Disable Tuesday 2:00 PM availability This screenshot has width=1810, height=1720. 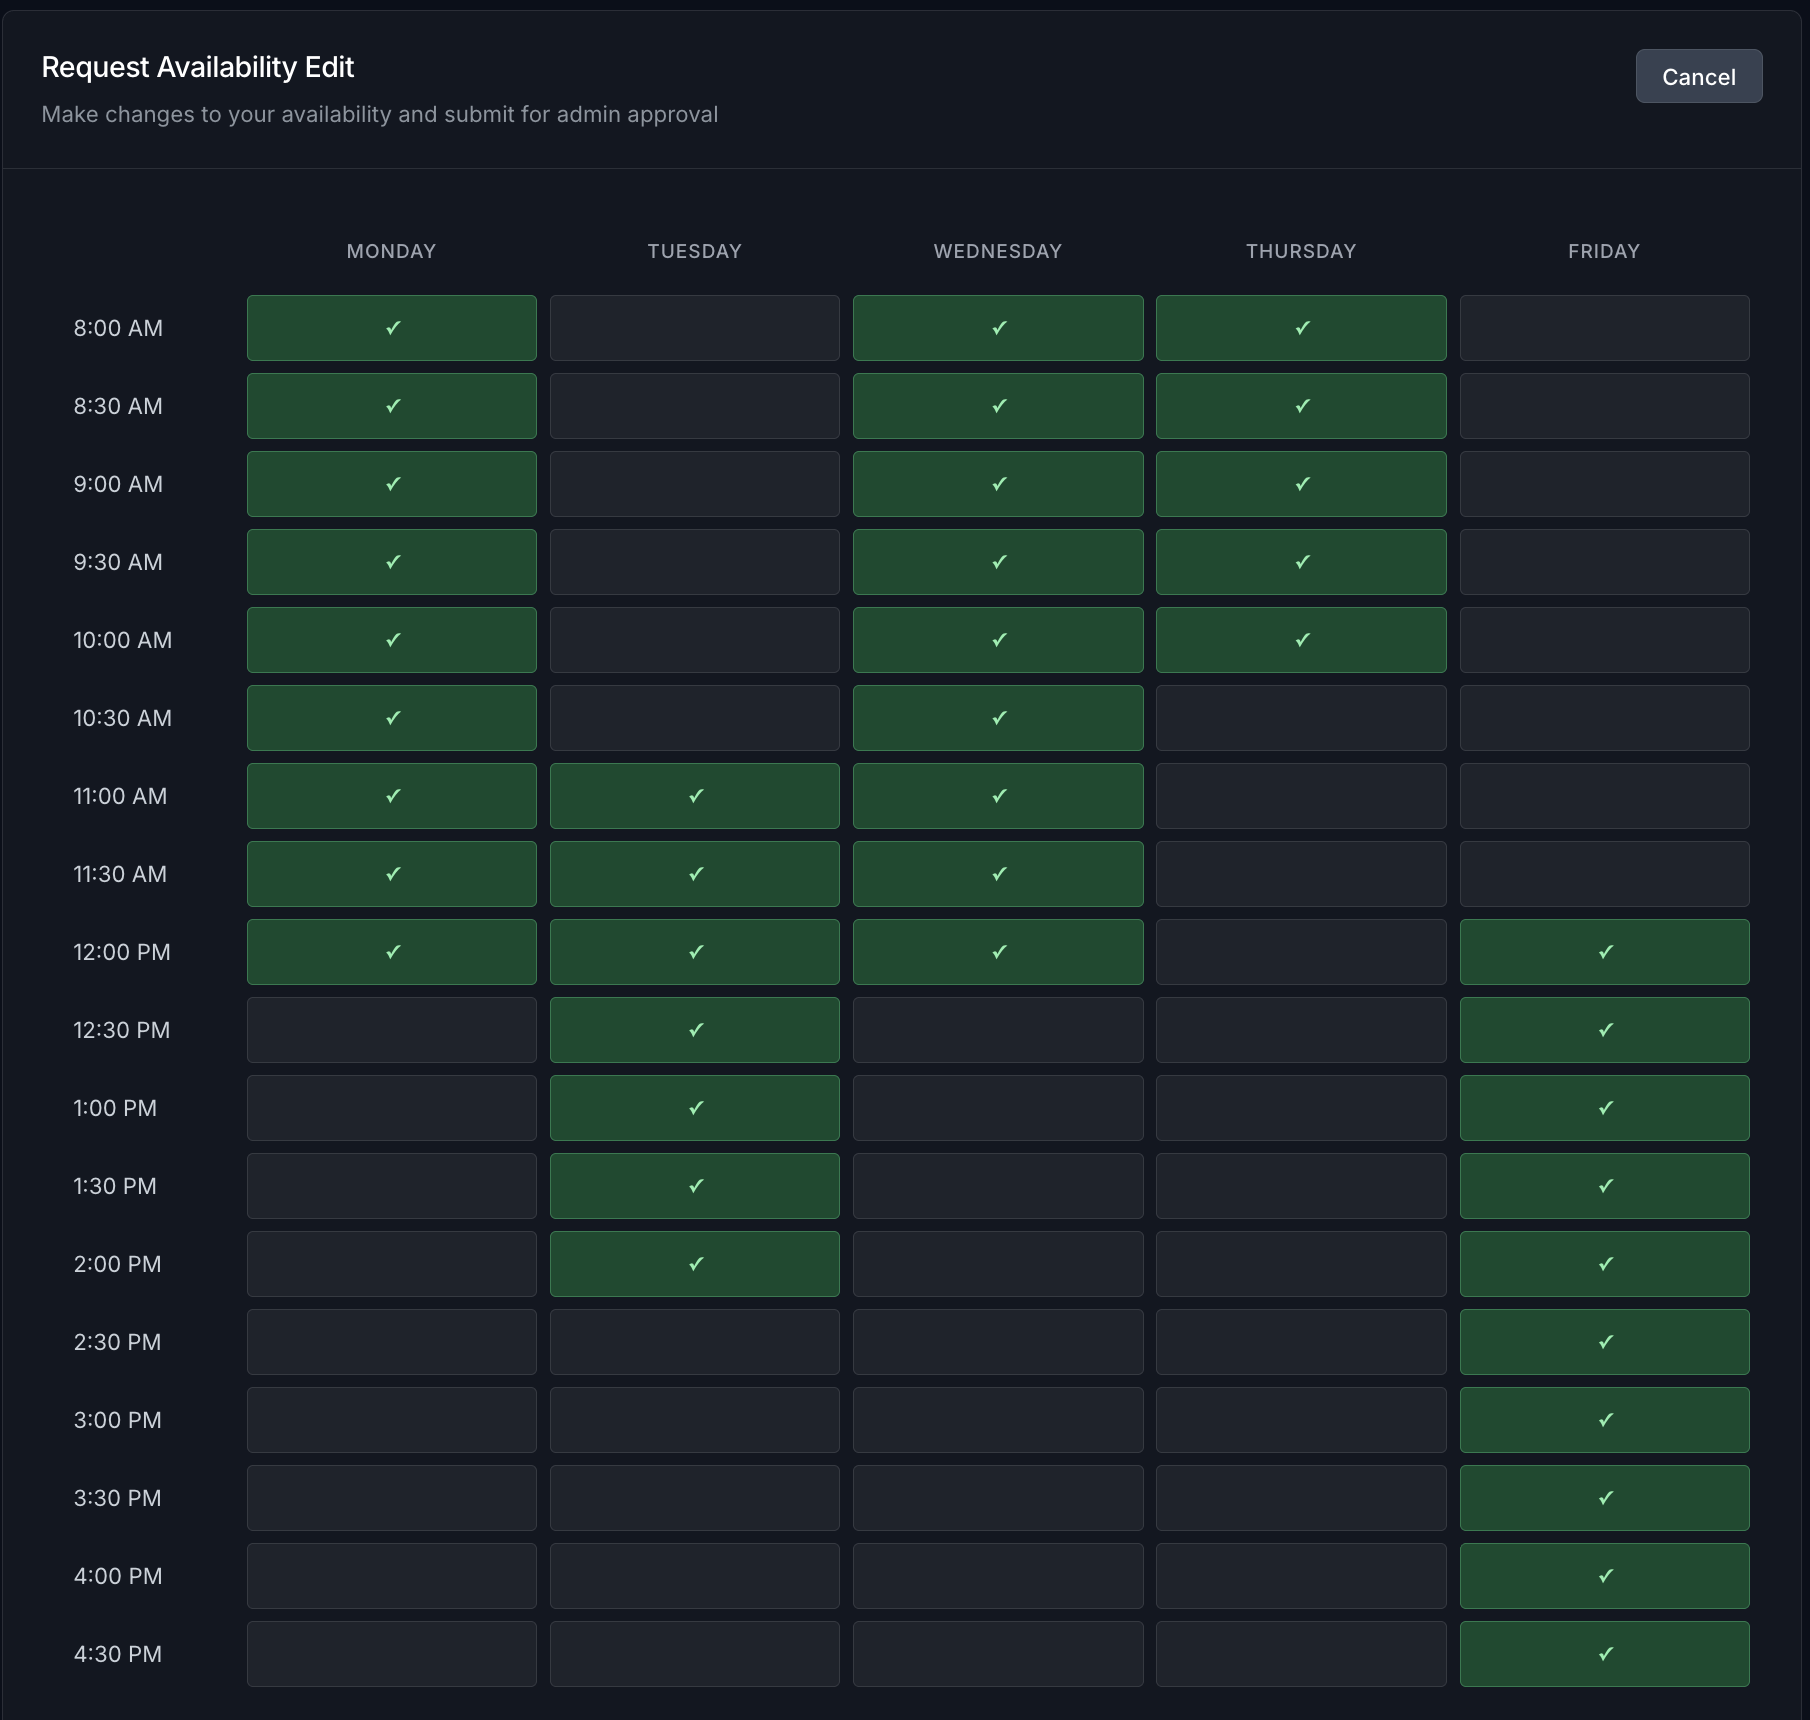pos(694,1264)
